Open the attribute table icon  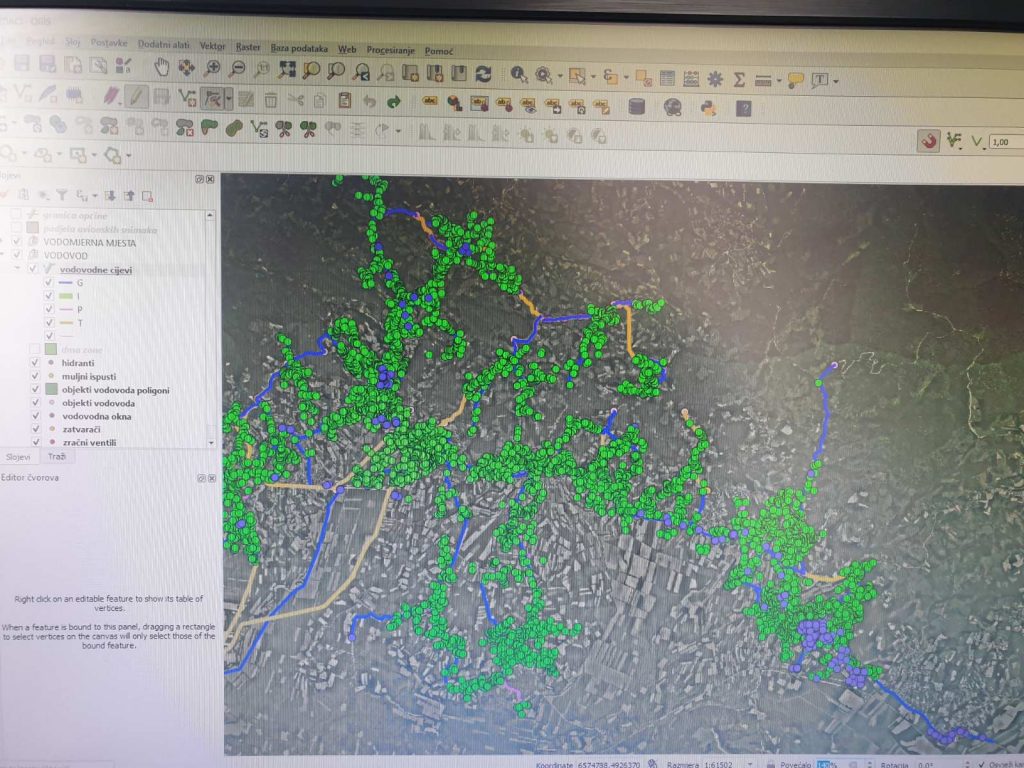coord(667,78)
